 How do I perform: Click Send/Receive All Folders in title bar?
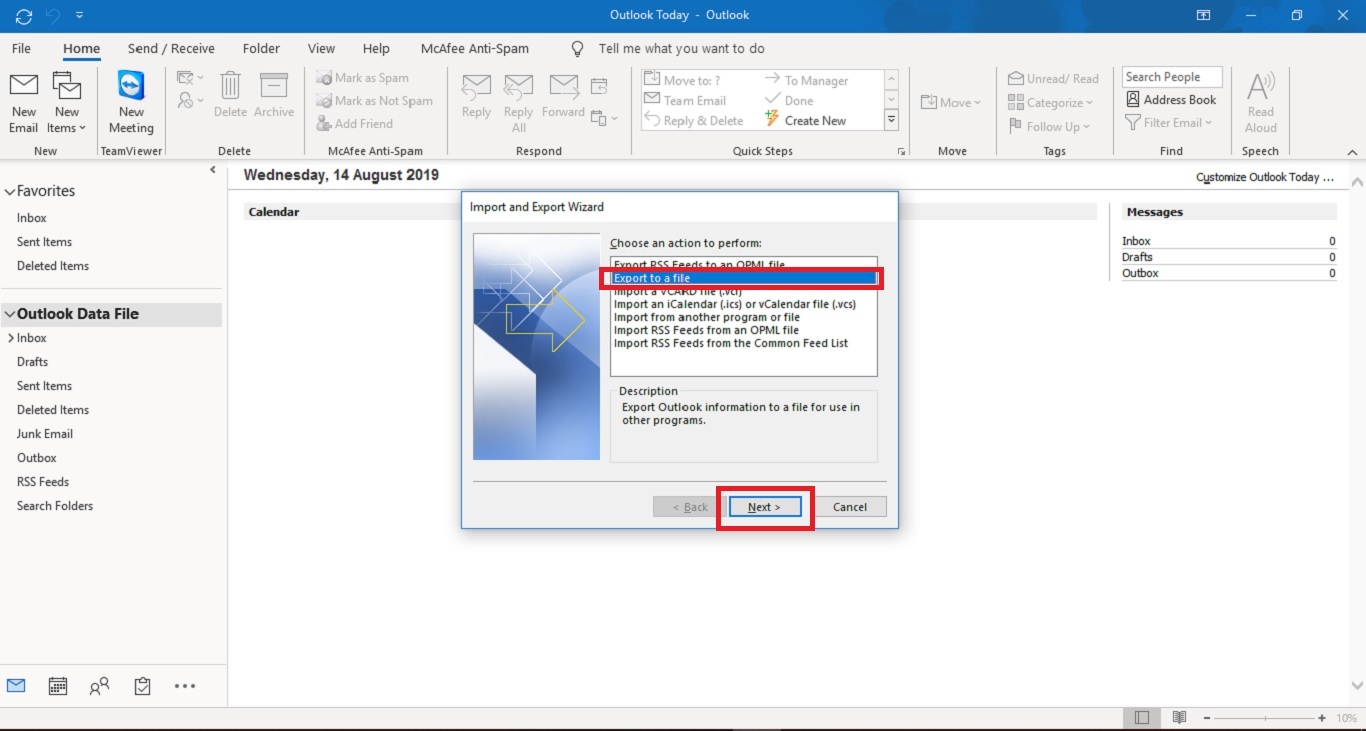[24, 16]
